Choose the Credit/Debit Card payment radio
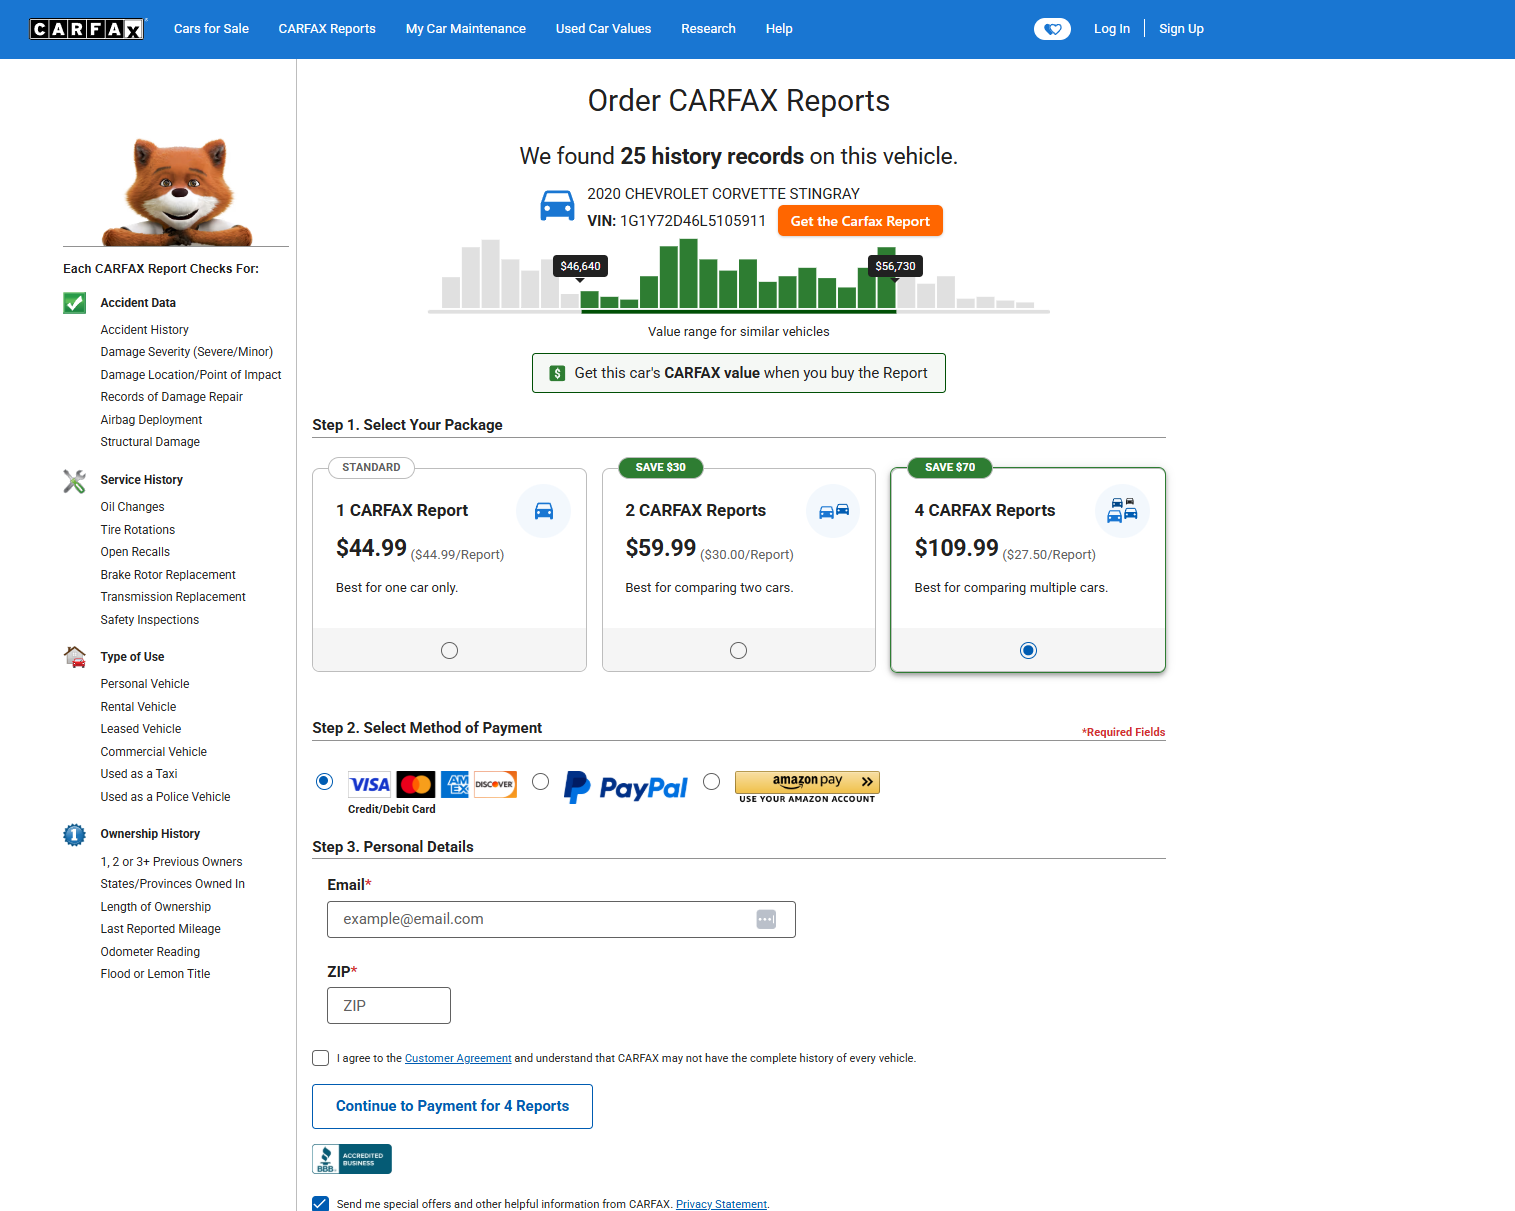The height and width of the screenshot is (1211, 1515). coord(324,782)
